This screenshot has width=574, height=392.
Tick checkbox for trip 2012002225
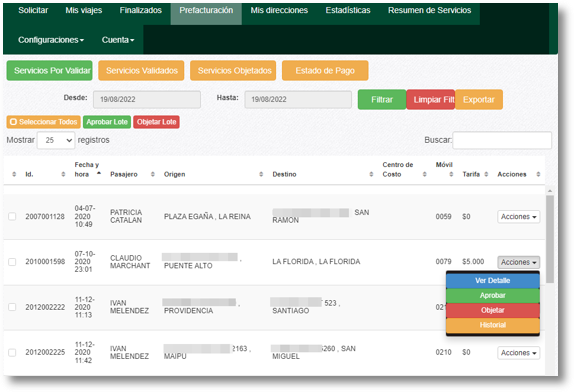point(12,352)
